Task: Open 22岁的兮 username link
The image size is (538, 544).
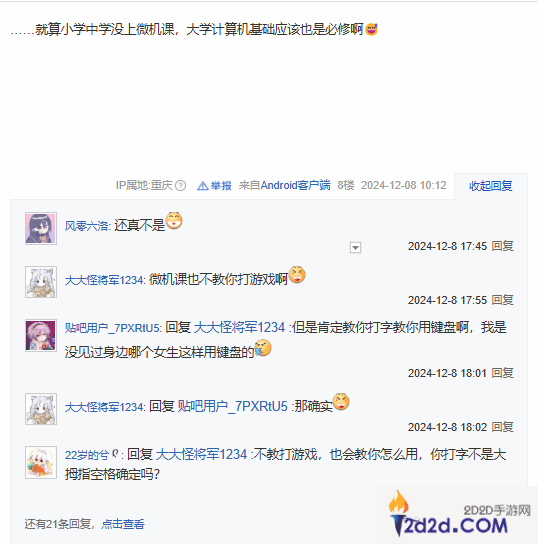Action: 92,454
